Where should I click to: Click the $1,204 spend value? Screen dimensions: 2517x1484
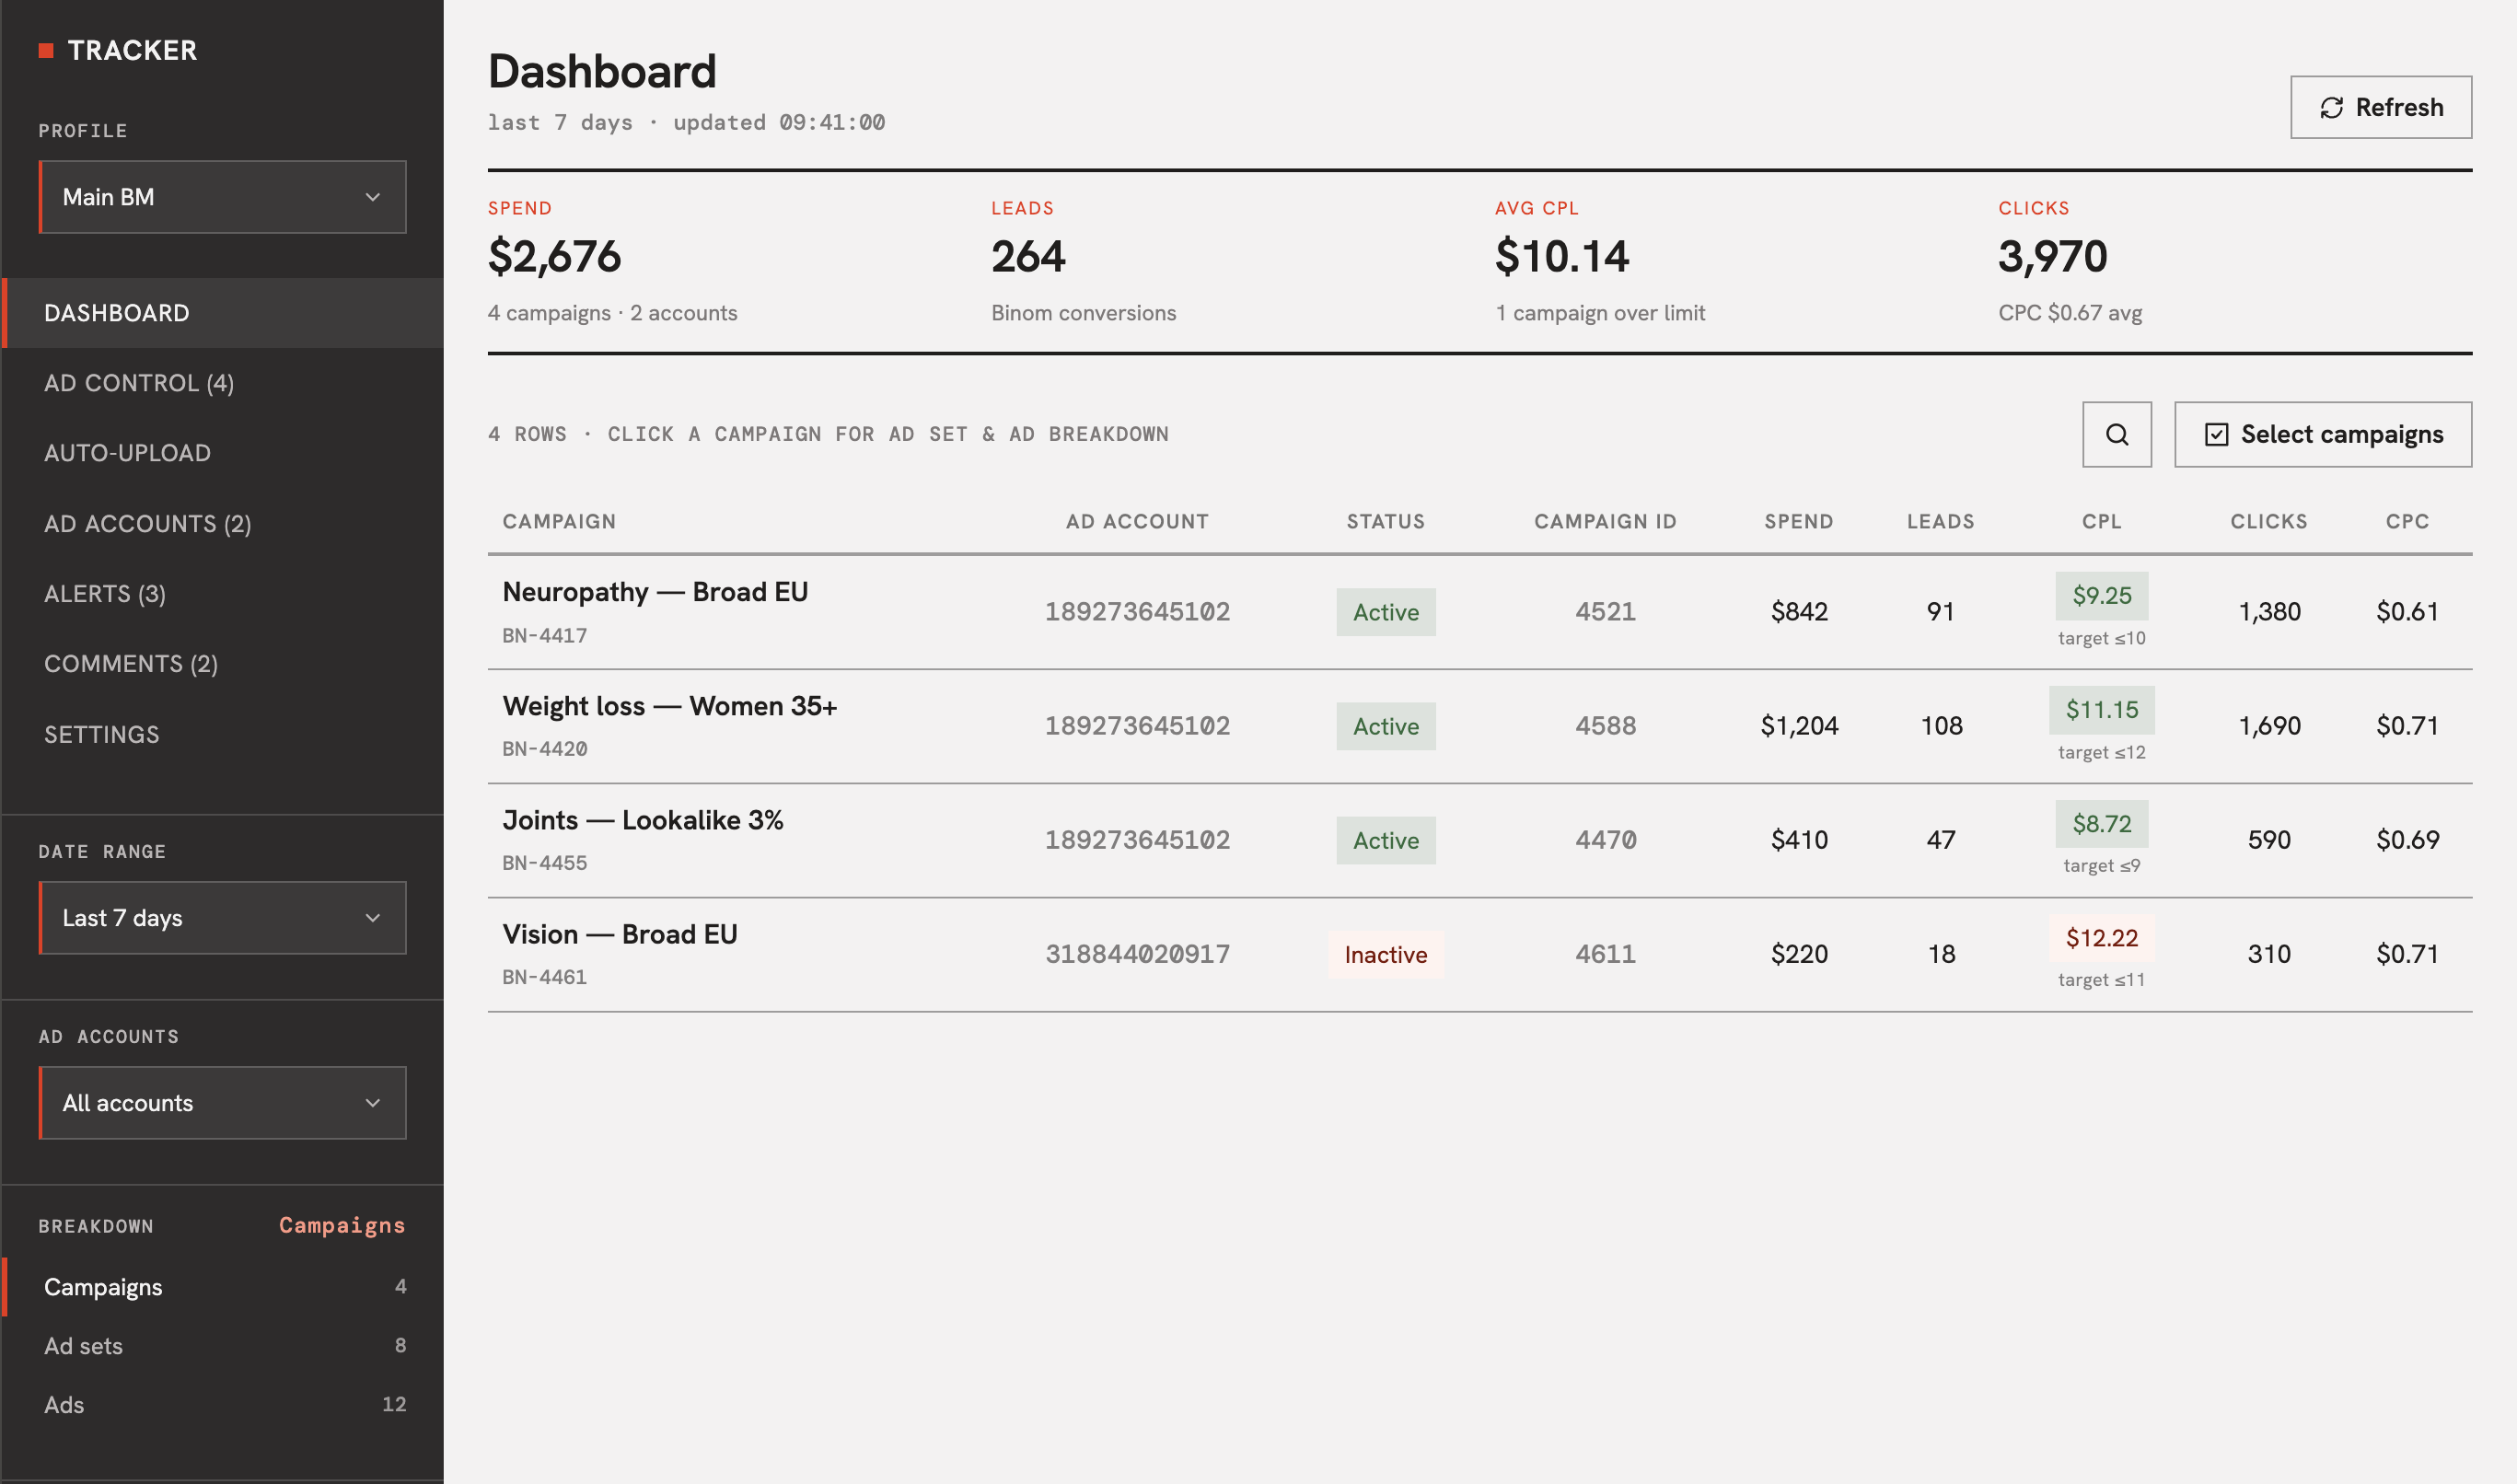1798,726
